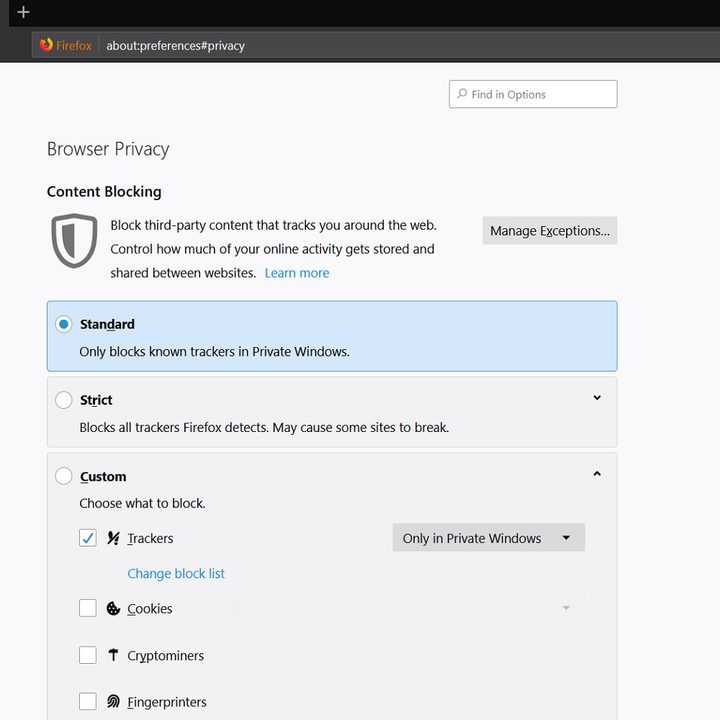Click the Change block list link
The image size is (720, 720).
[x=176, y=574]
